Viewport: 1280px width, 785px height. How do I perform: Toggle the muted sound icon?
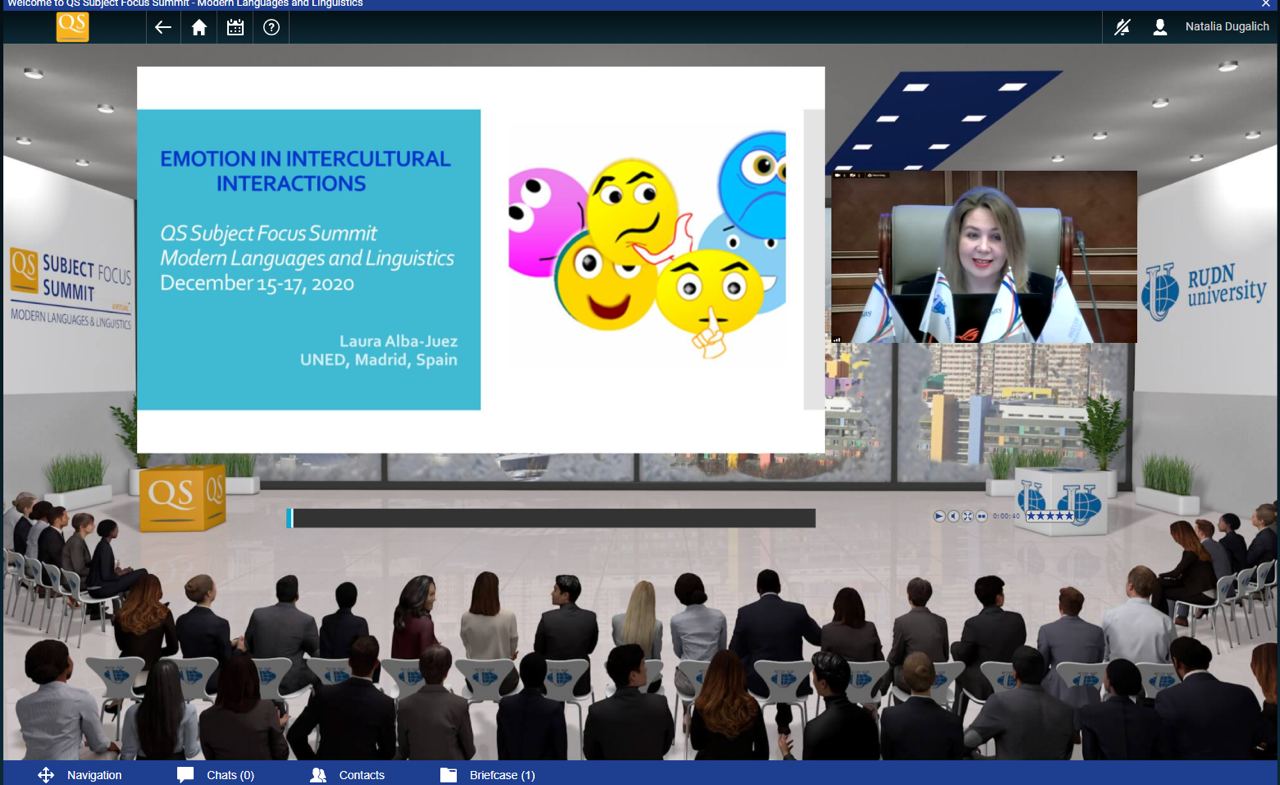coord(1122,28)
